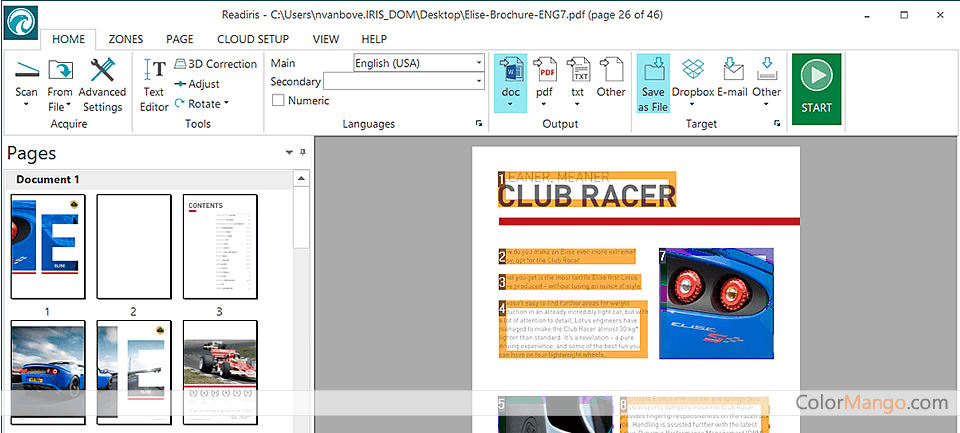This screenshot has height=433, width=960.
Task: Switch to the HOME tab
Action: (69, 39)
